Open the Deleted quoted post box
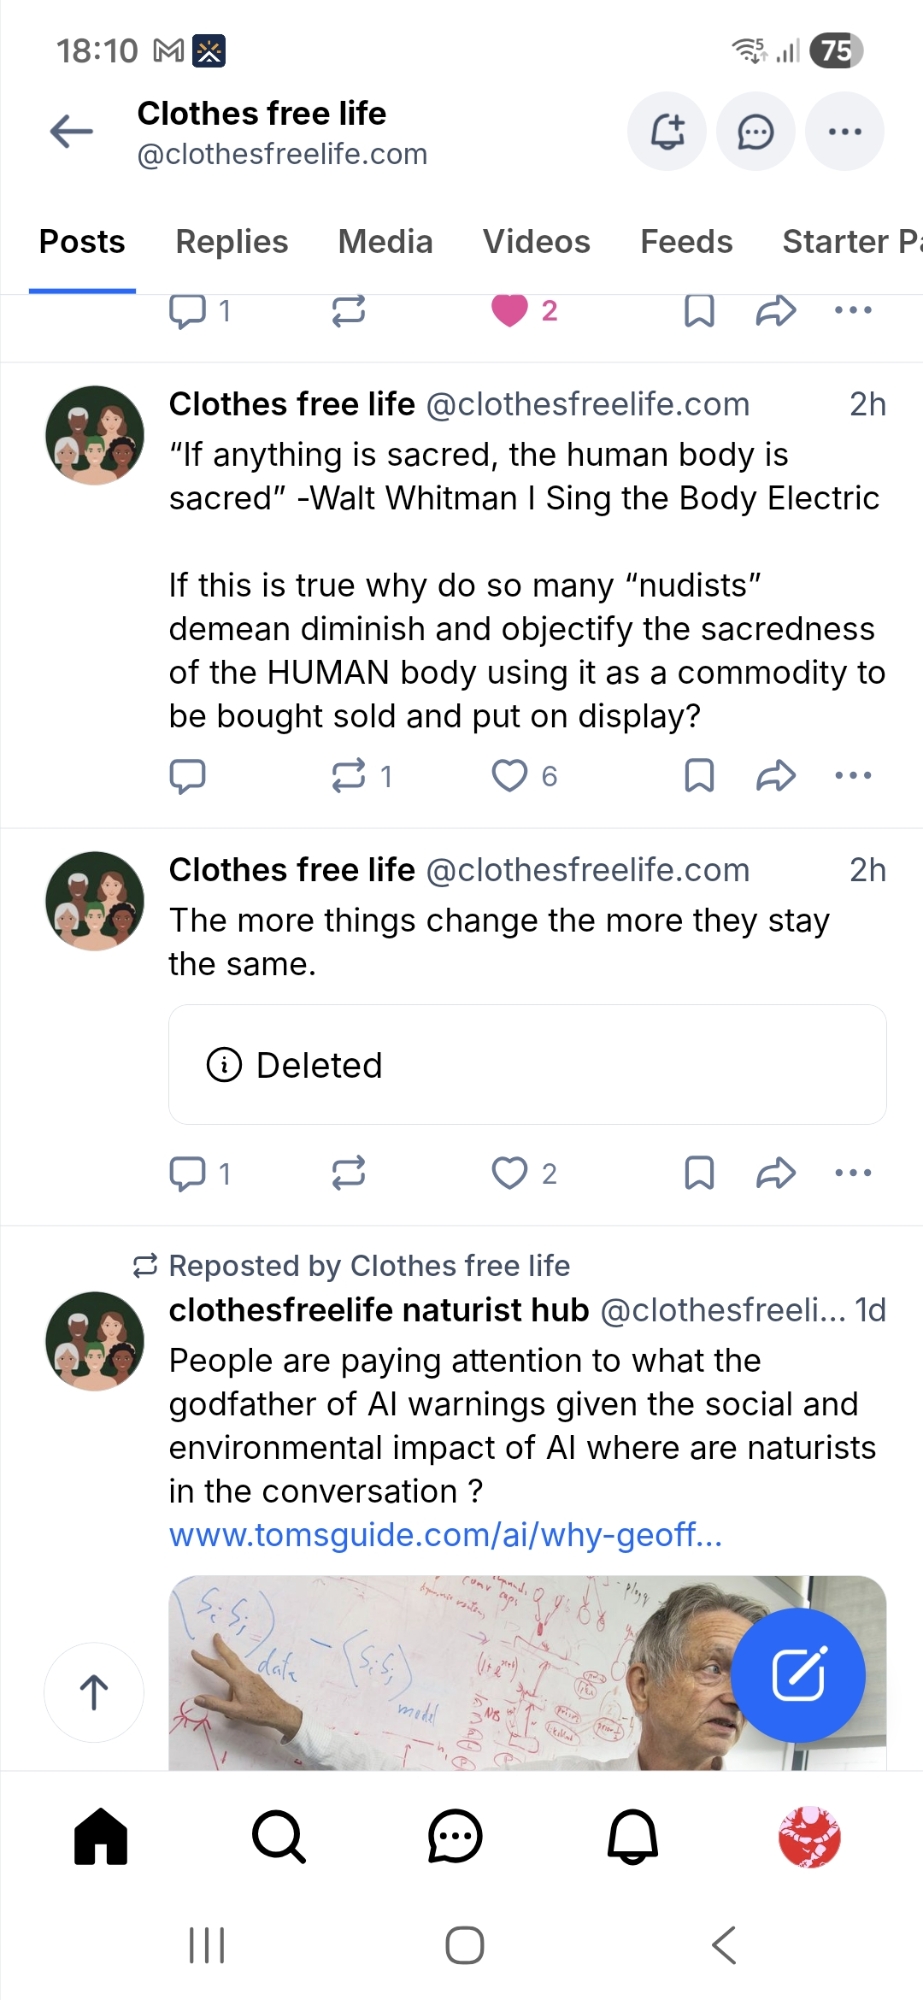The image size is (923, 2000). pyautogui.click(x=527, y=1065)
